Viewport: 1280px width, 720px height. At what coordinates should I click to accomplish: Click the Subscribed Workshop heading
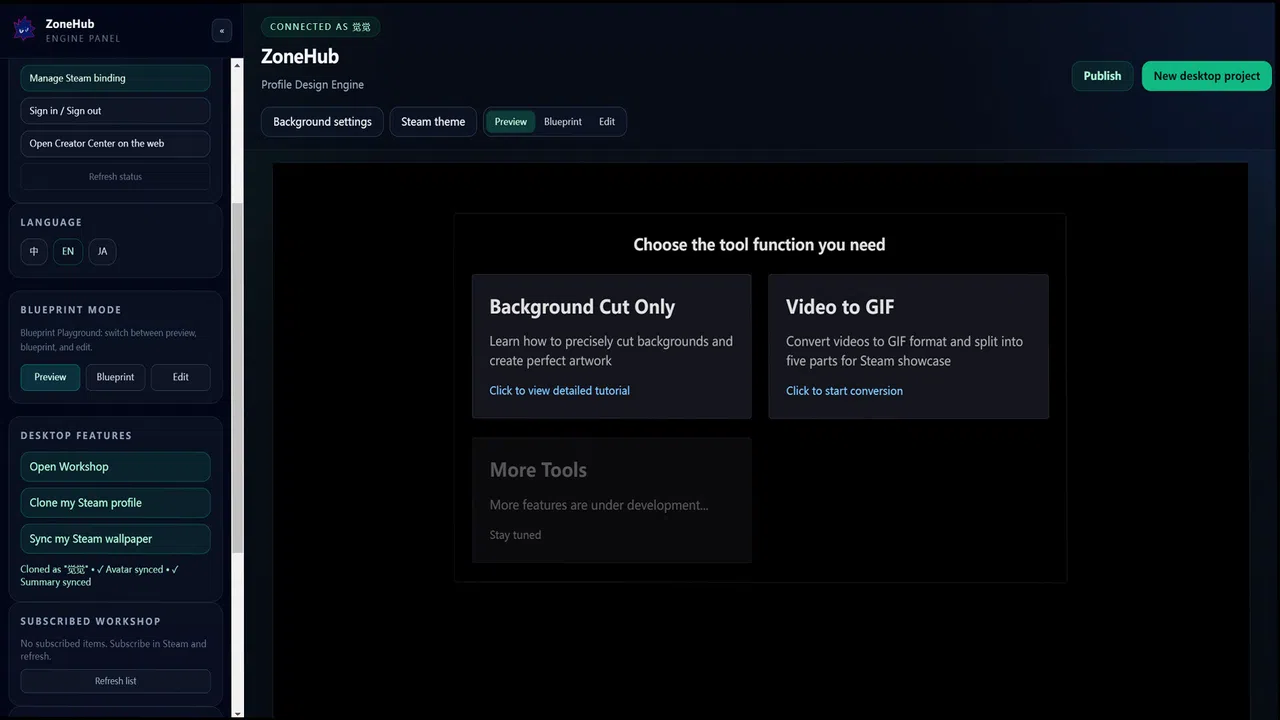click(x=90, y=621)
